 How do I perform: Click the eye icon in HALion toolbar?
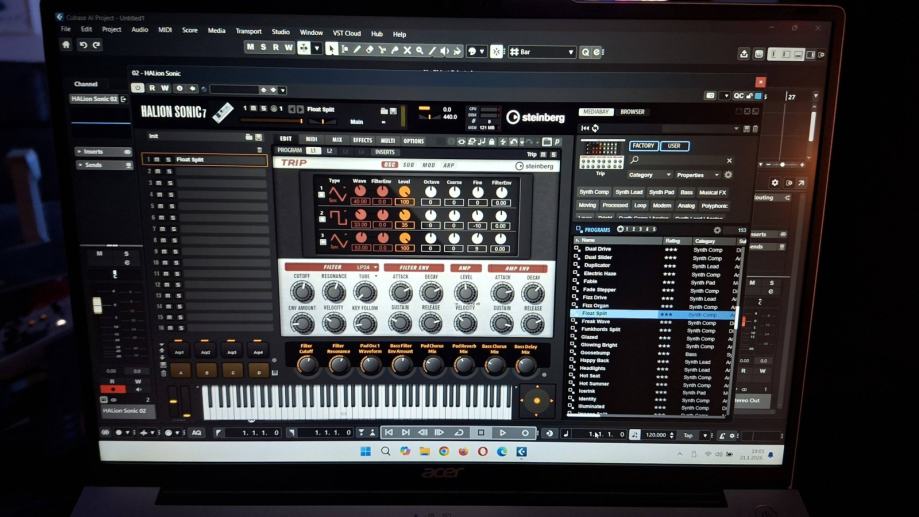point(461,141)
